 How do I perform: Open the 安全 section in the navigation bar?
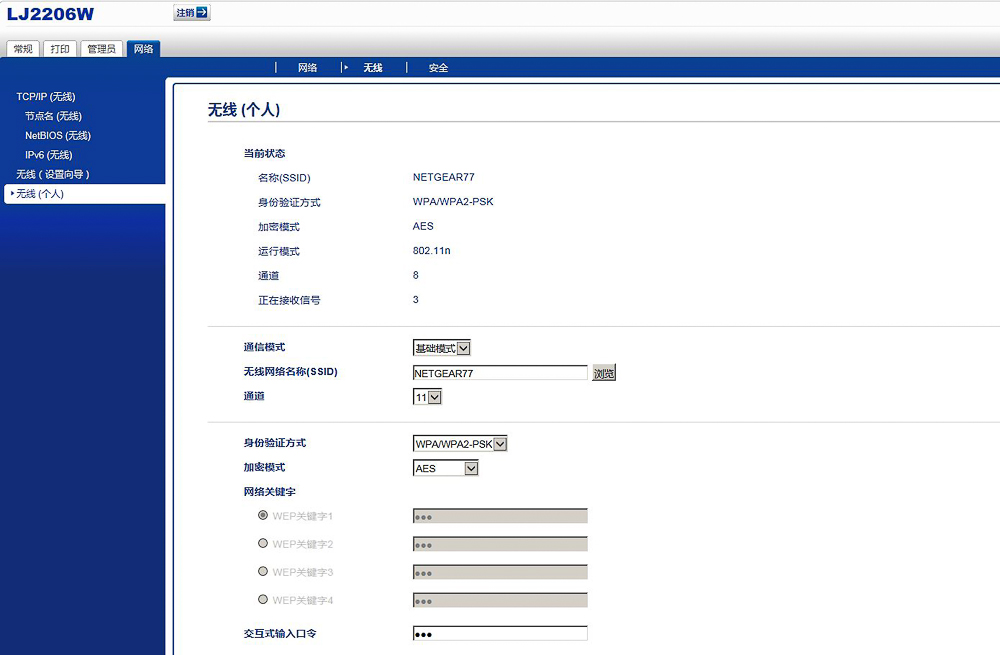click(x=437, y=67)
